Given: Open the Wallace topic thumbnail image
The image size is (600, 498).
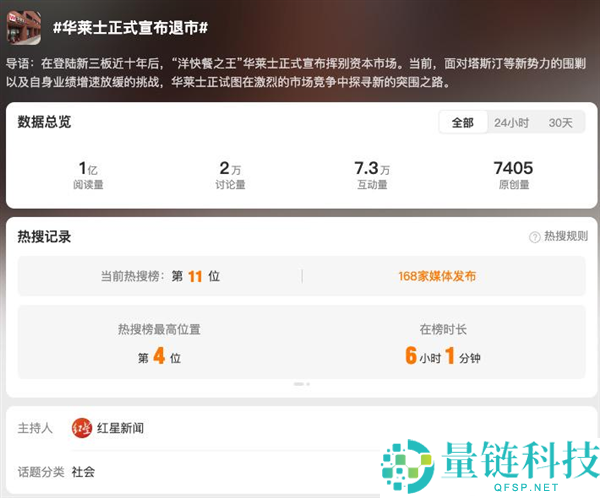Looking at the screenshot, I should point(24,28).
